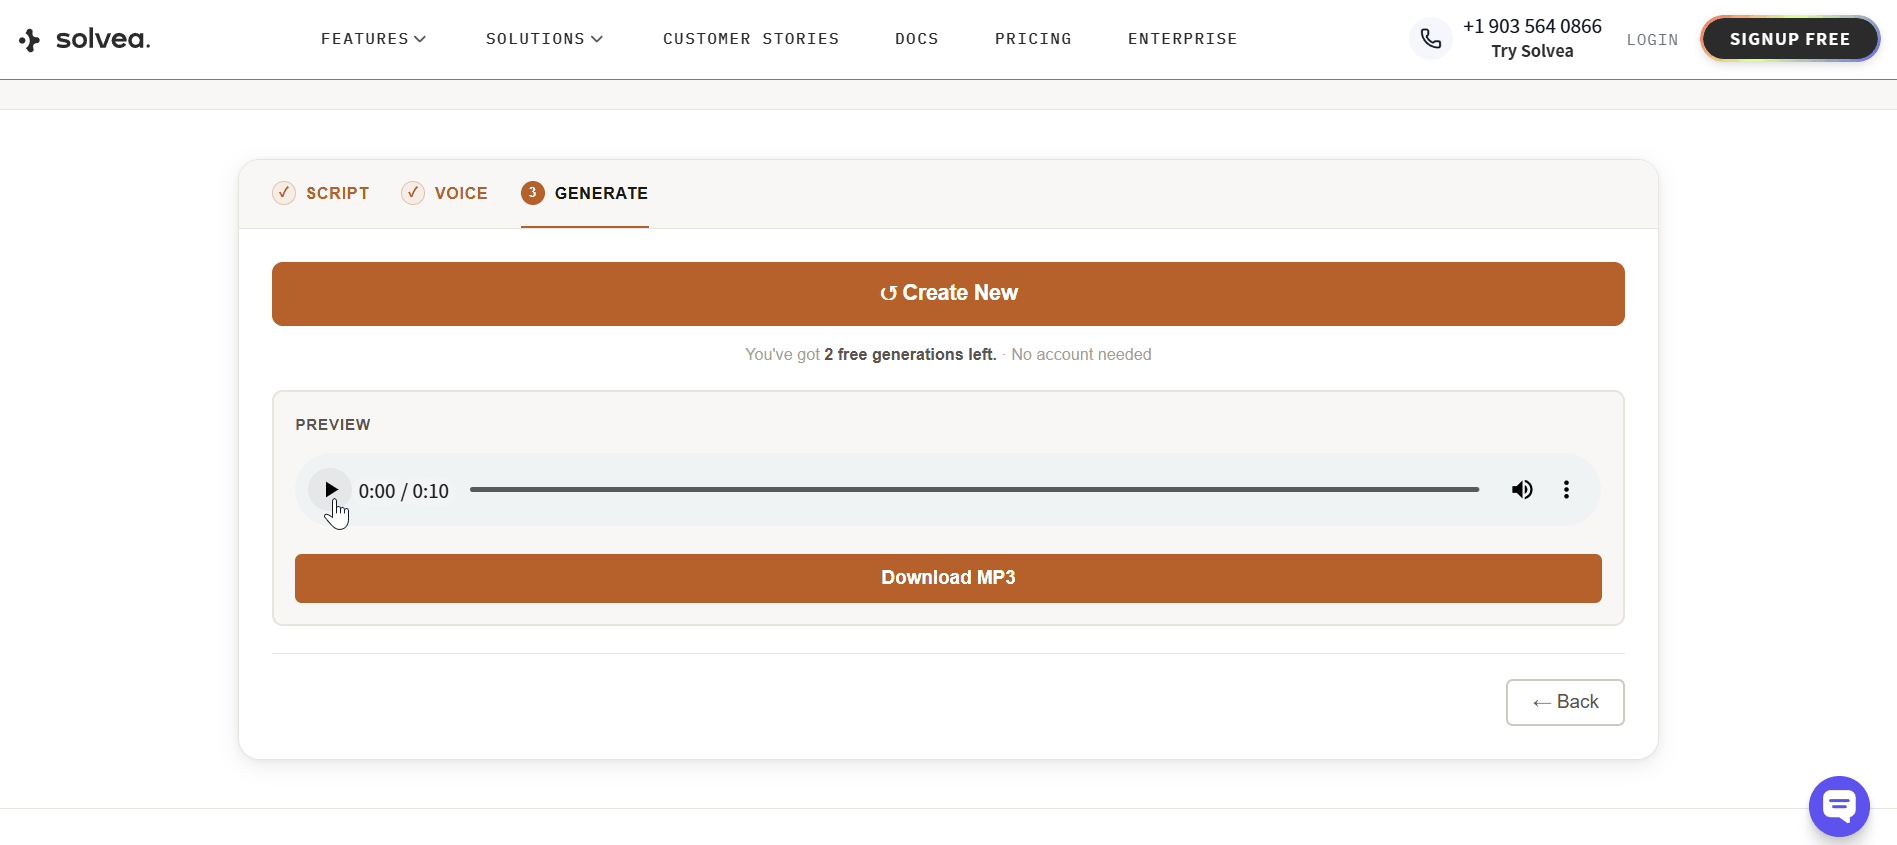Go to the Docs page
This screenshot has height=845, width=1897.
[916, 39]
